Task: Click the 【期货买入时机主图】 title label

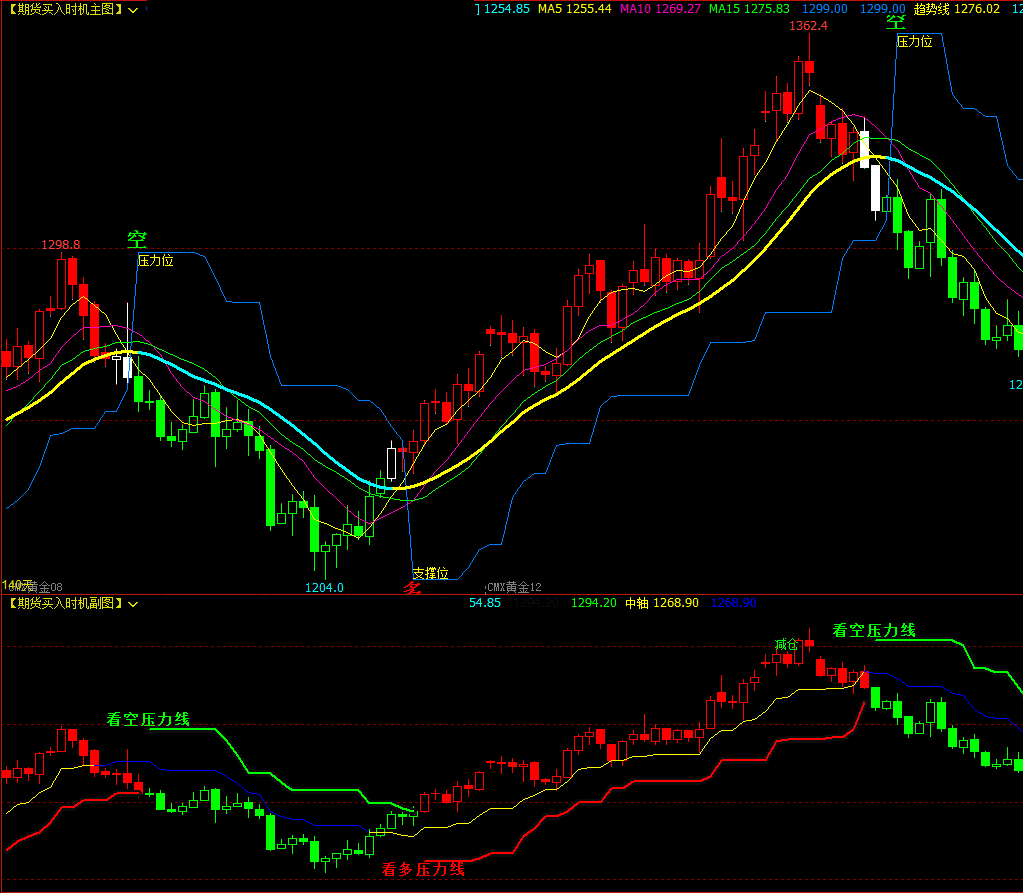Action: pos(65,9)
